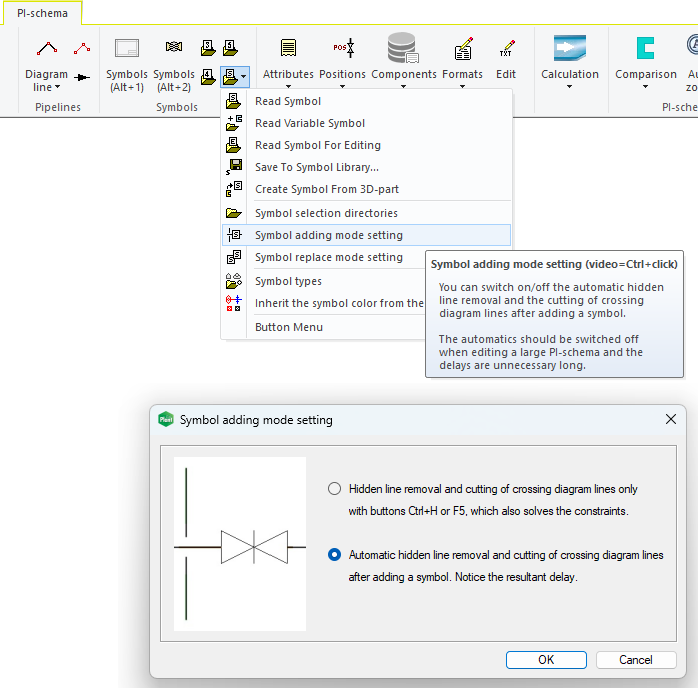This screenshot has width=698, height=688.
Task: Choose Read Variable Symbol menu entry
Action: tap(310, 123)
